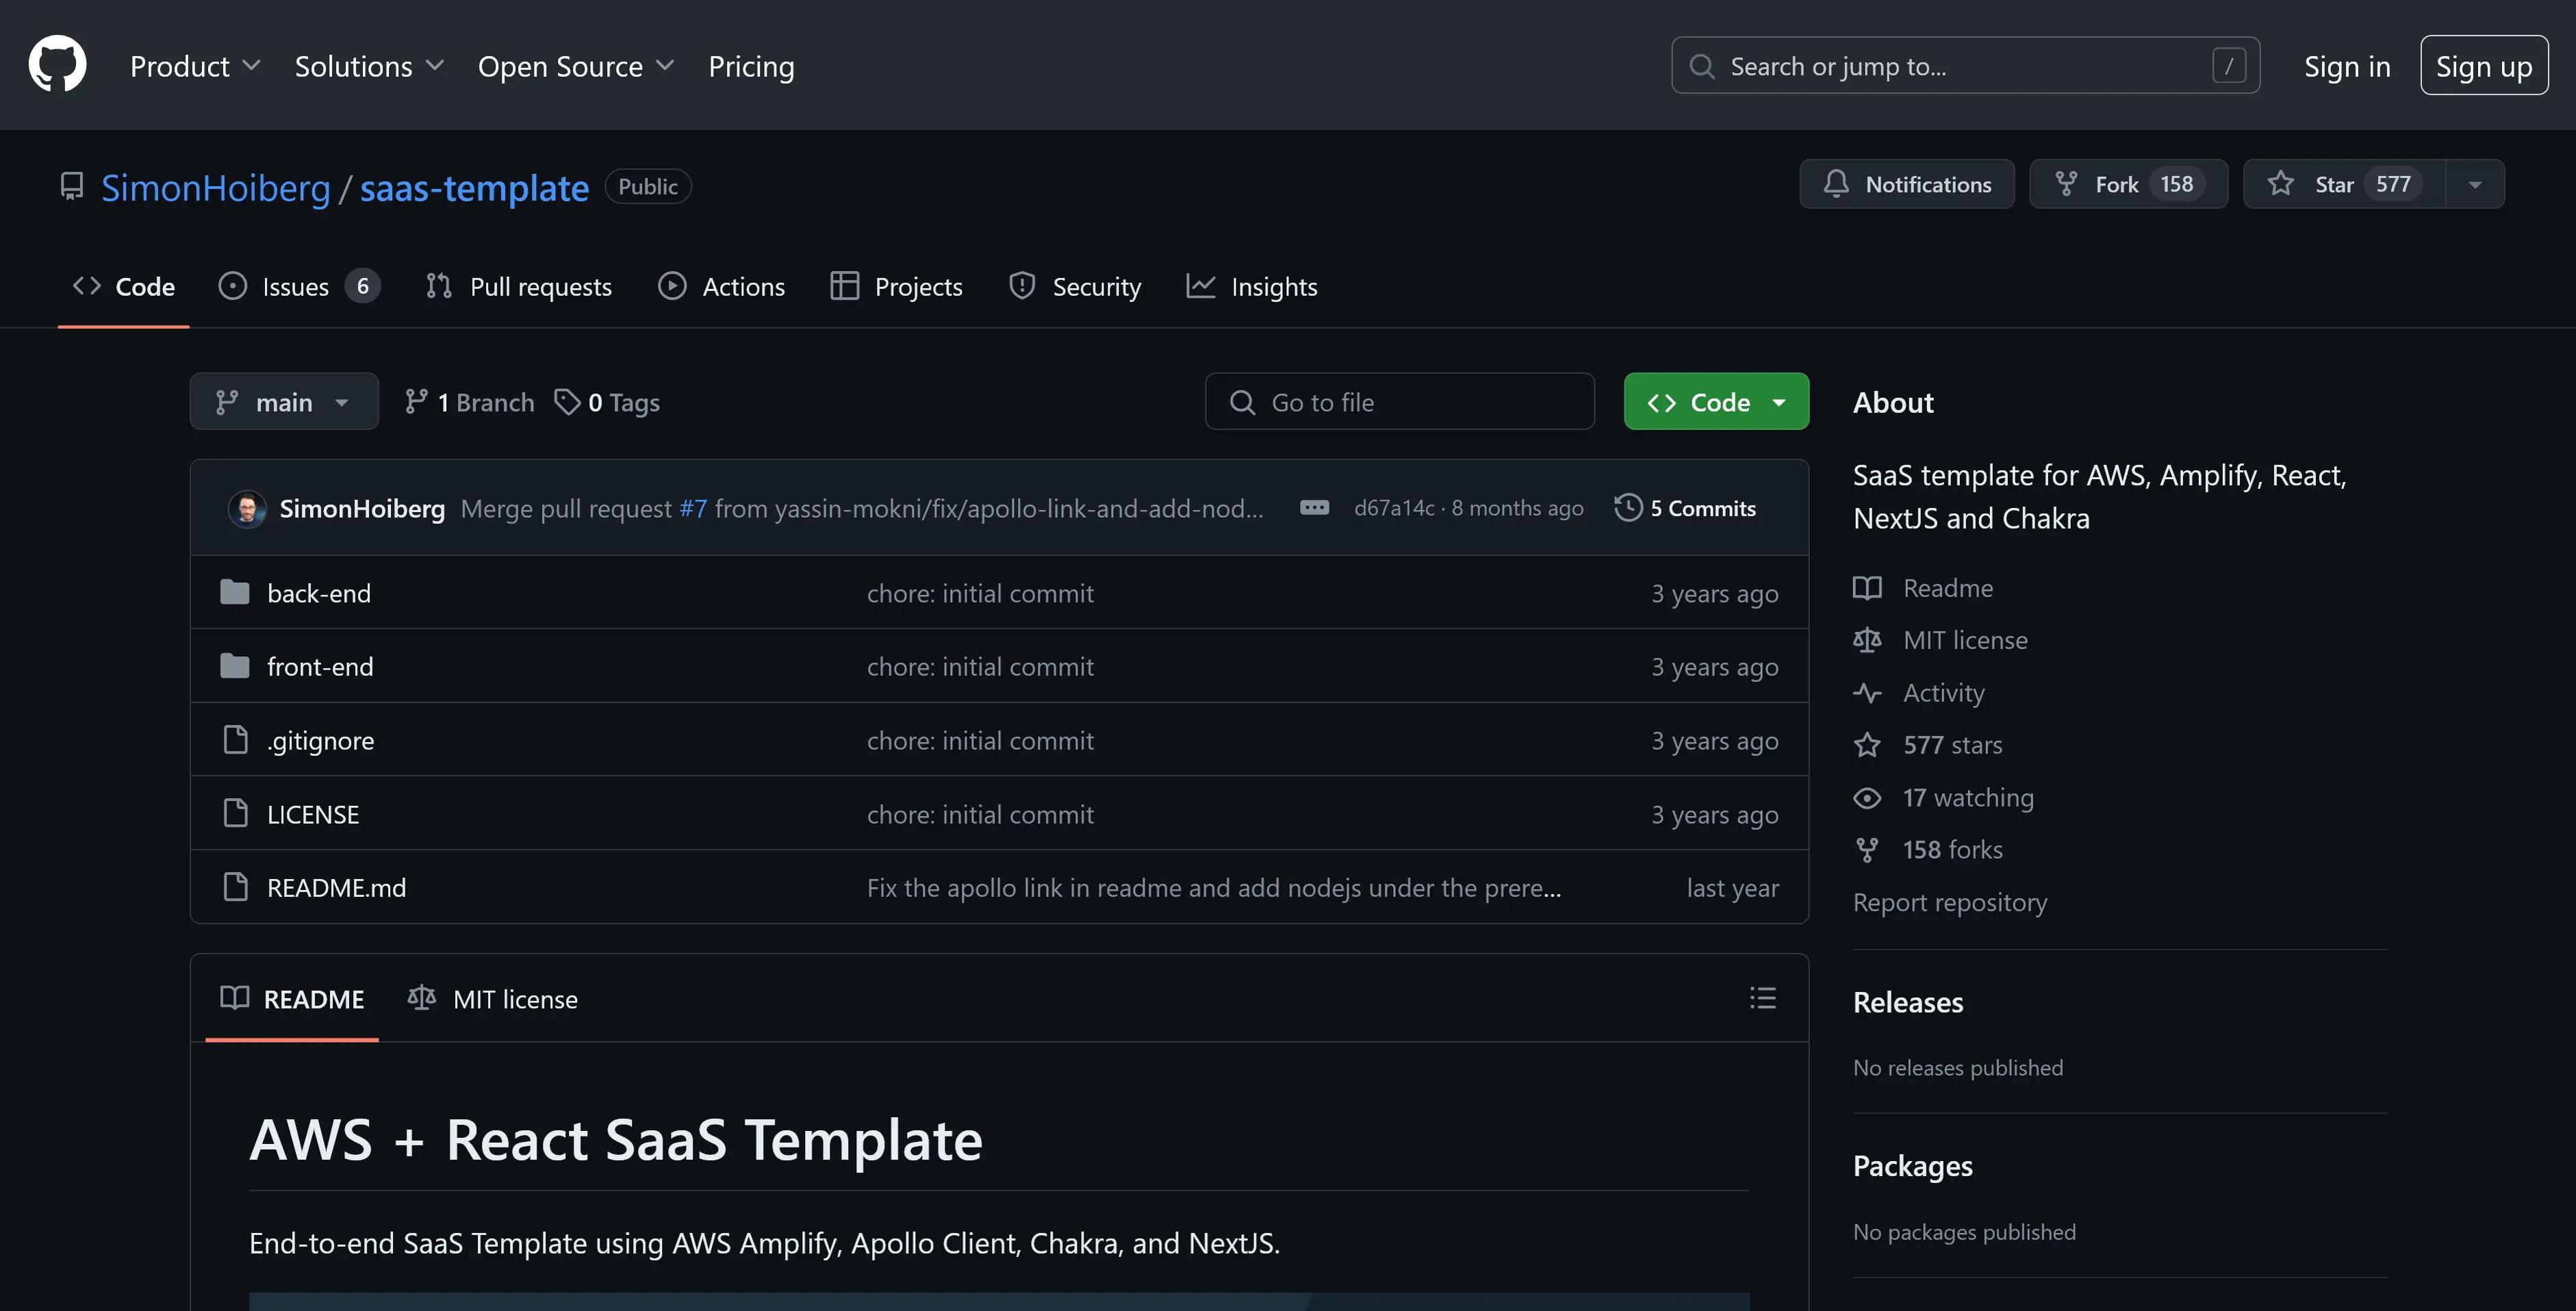
Task: Toggle repository watch Notifications
Action: coord(1906,182)
